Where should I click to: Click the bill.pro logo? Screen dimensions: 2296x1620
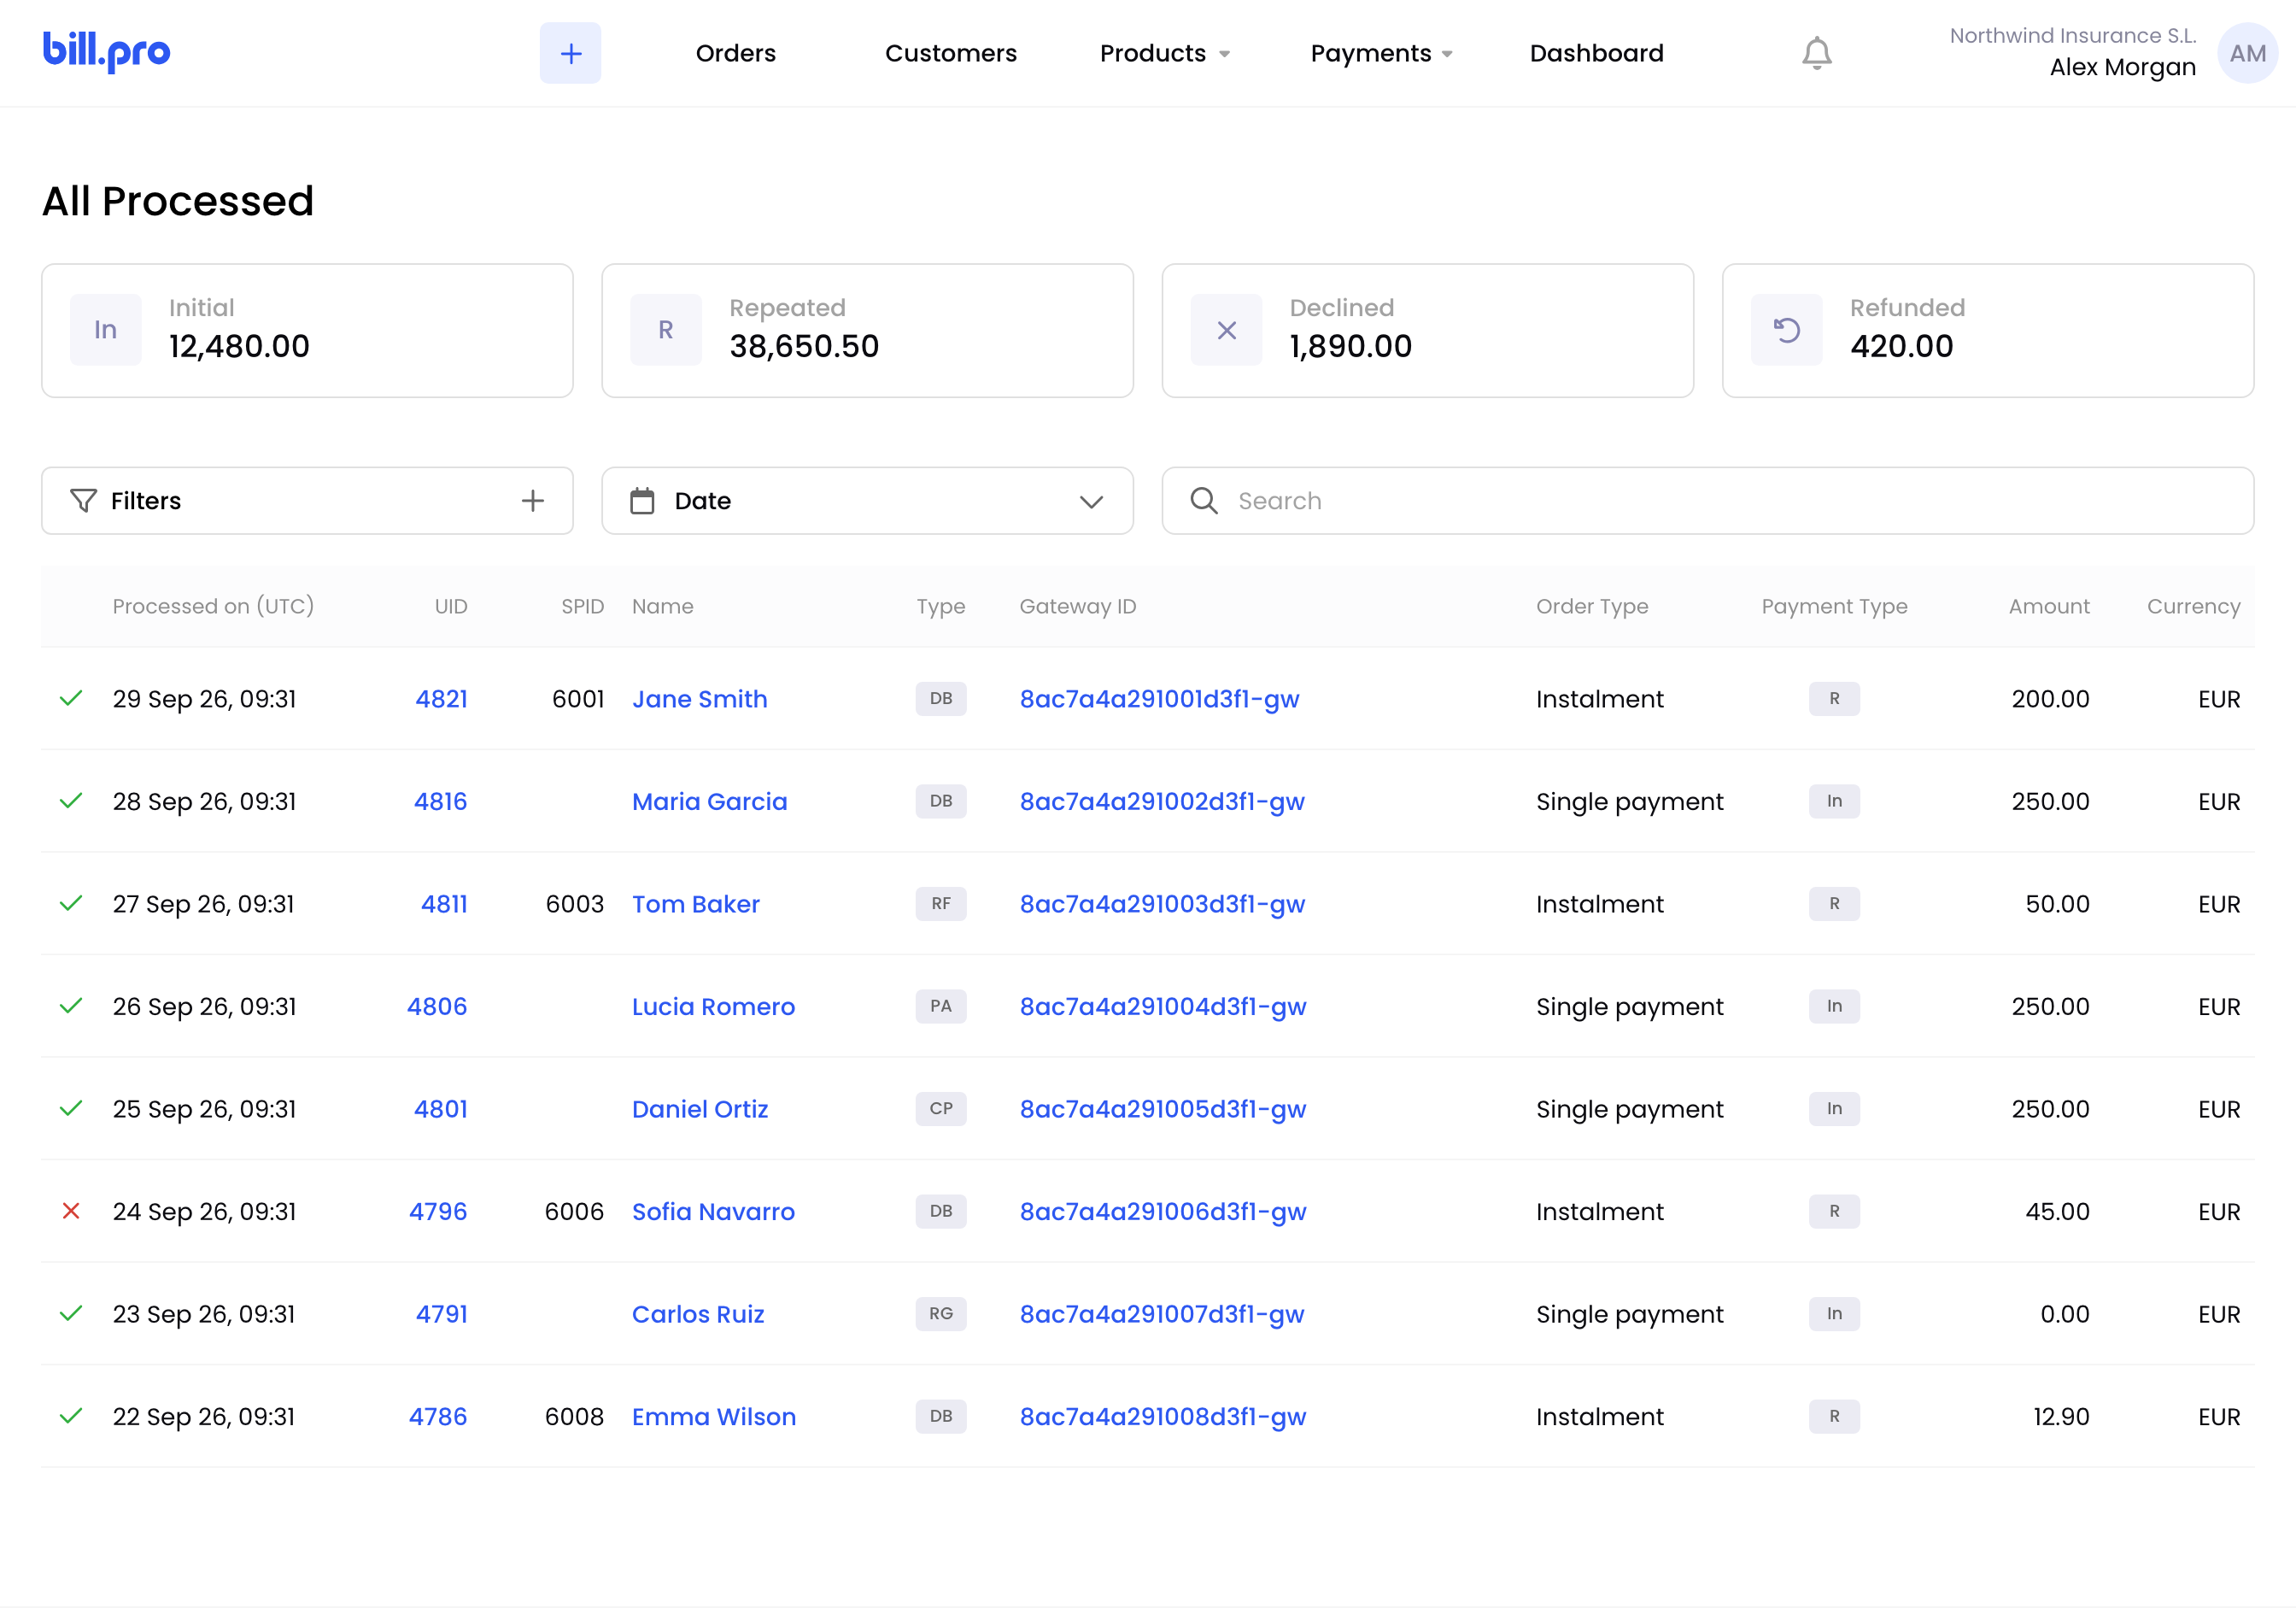pos(106,51)
